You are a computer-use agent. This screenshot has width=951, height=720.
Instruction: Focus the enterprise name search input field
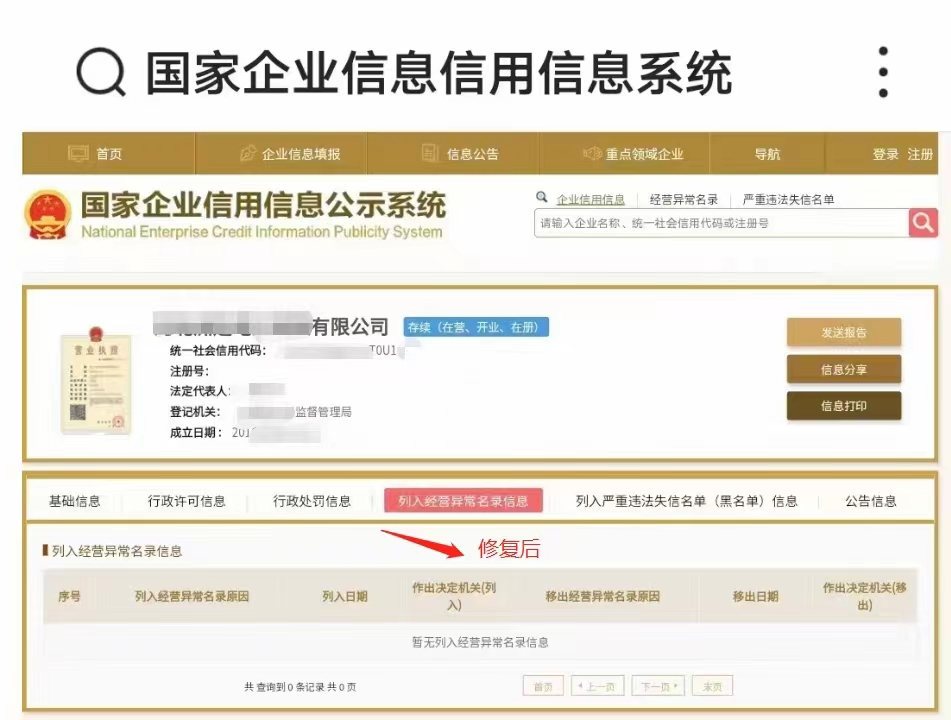(x=721, y=223)
